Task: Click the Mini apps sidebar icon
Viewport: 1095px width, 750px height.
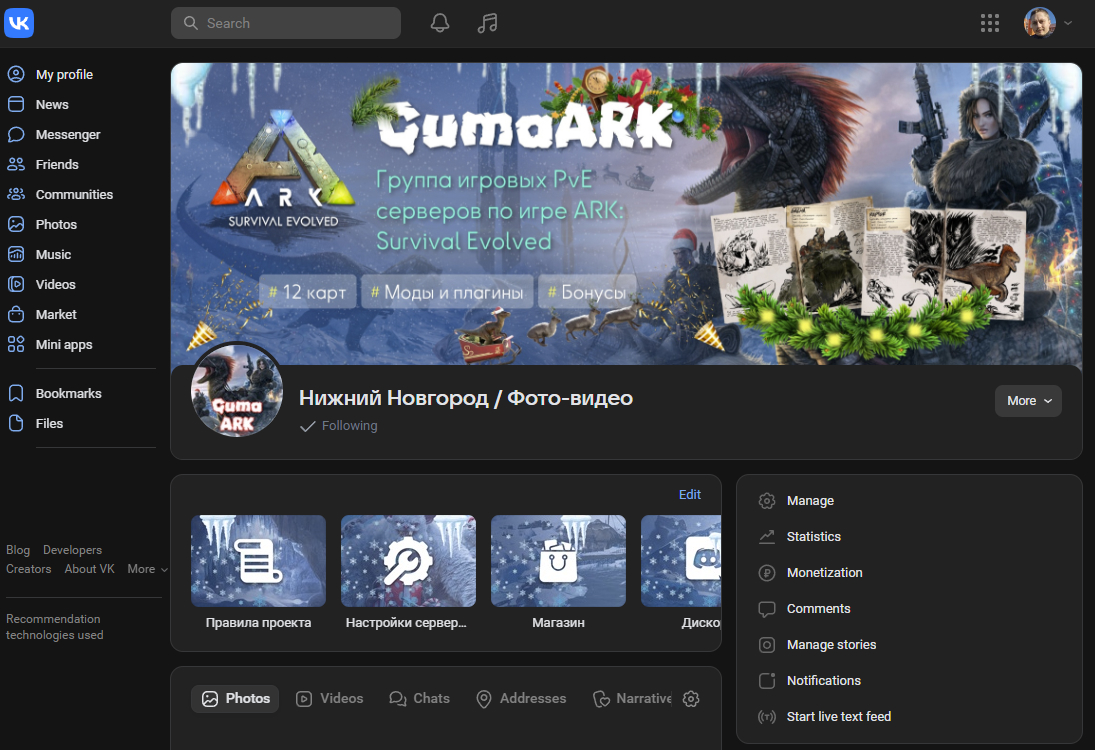Action: pos(16,344)
